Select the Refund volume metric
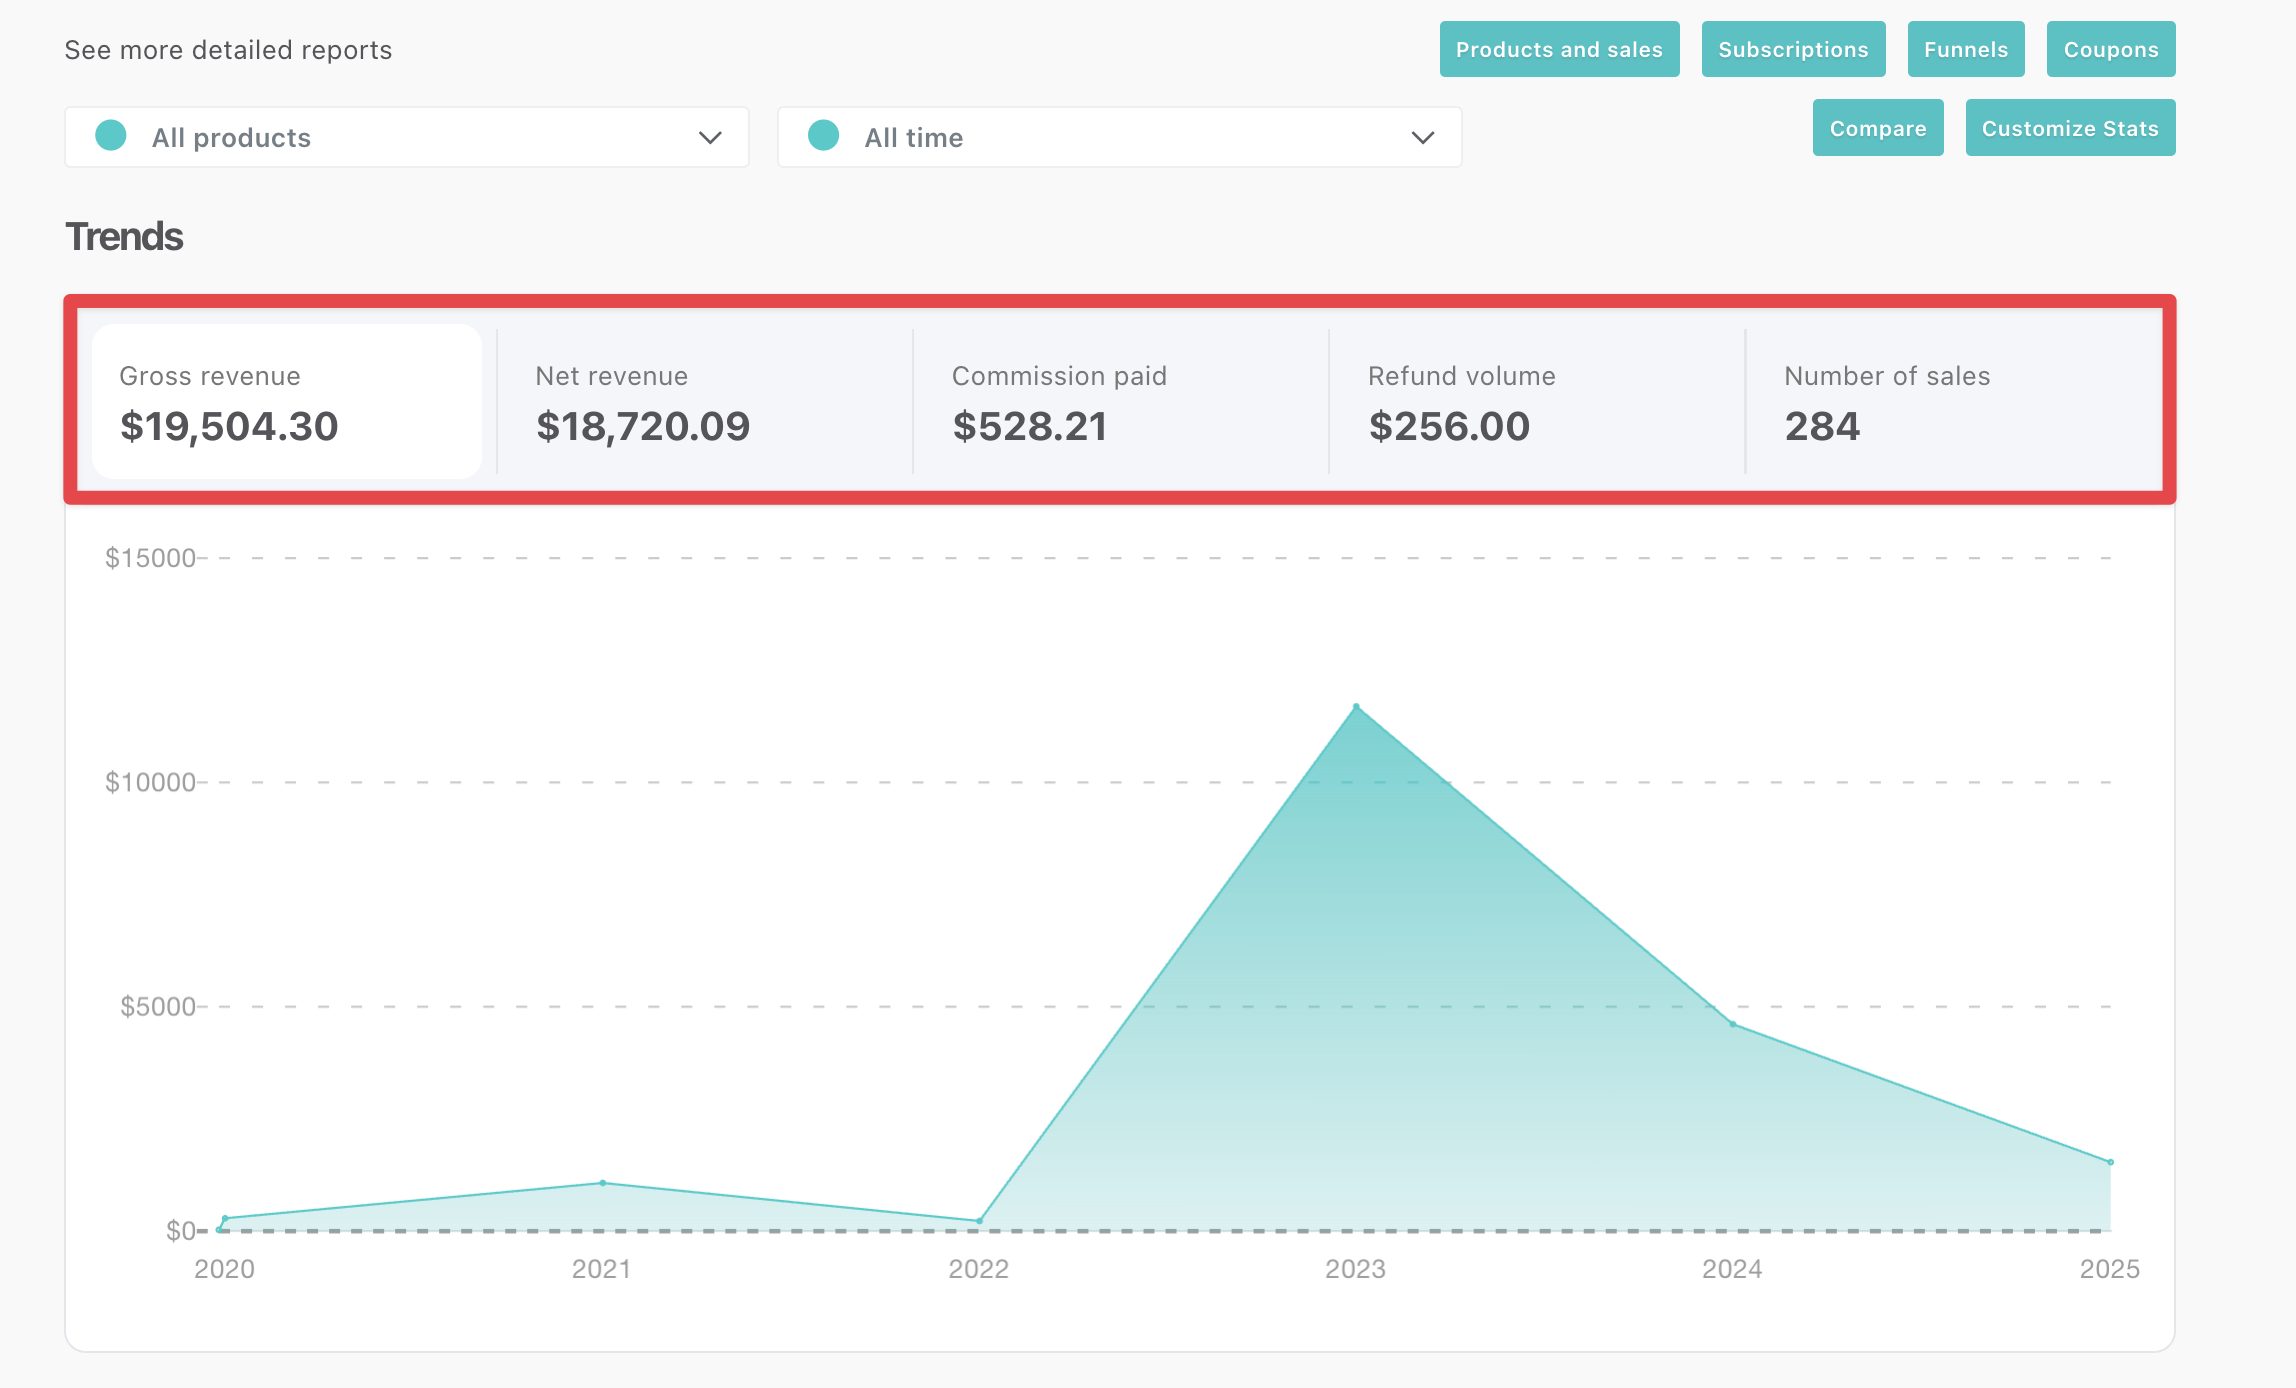The width and height of the screenshot is (2296, 1388). [1537, 401]
